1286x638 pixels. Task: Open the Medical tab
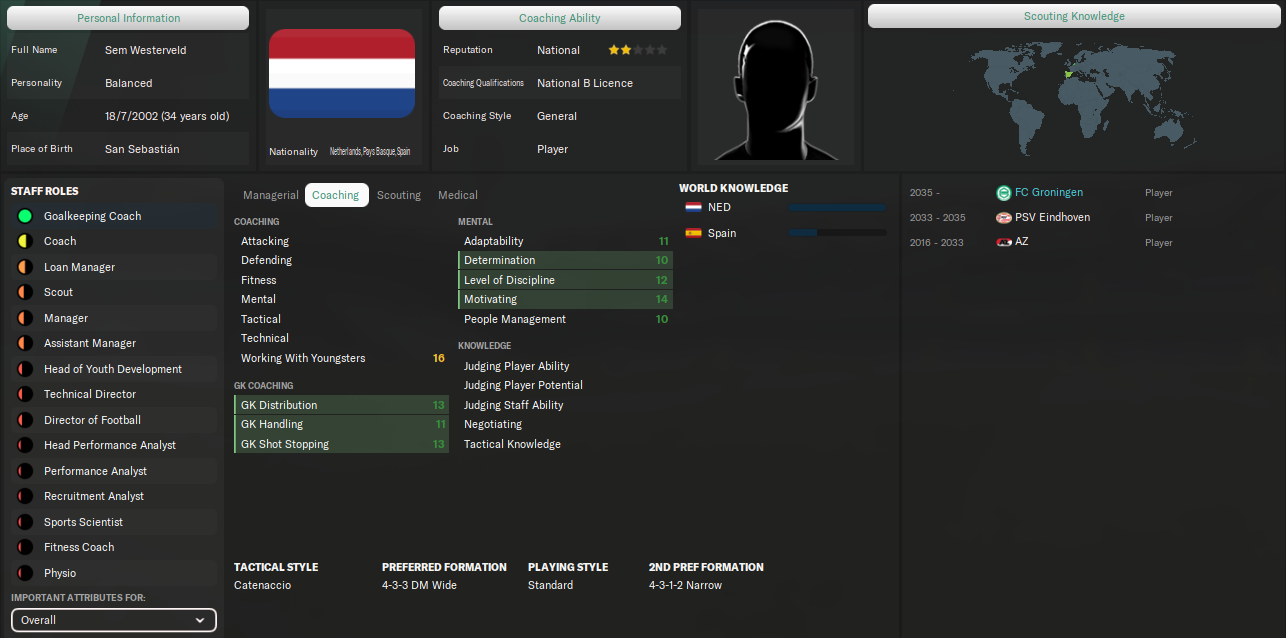pyautogui.click(x=458, y=195)
